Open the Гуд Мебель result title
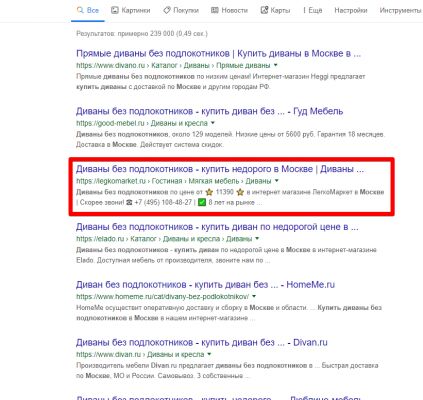423x400 pixels. pyautogui.click(x=210, y=111)
